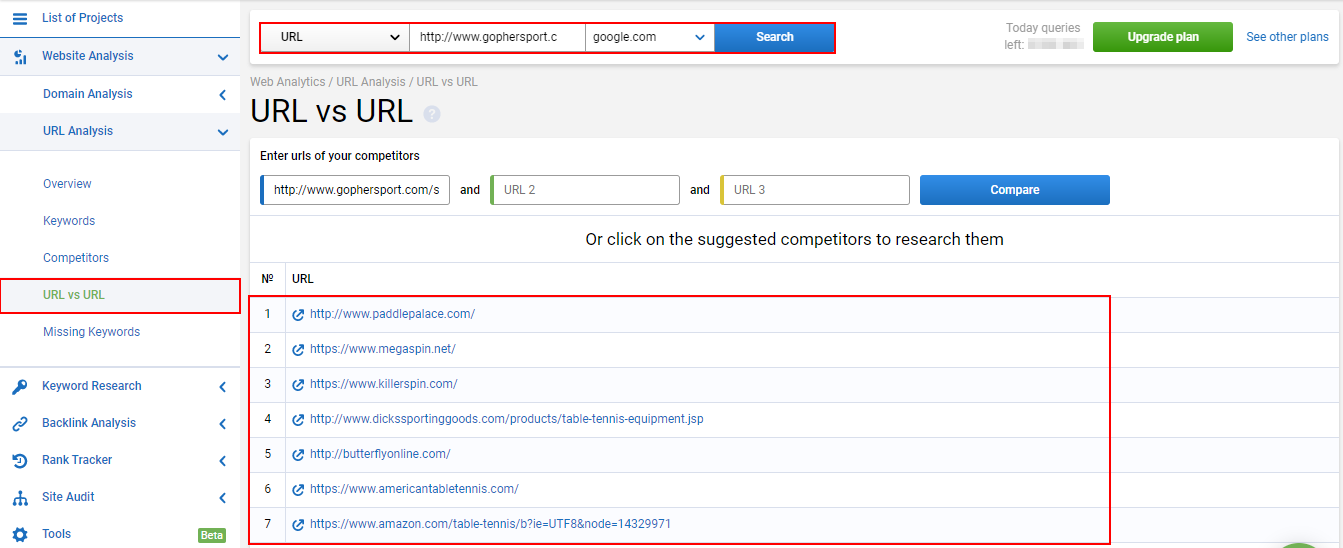This screenshot has height=548, width=1343.
Task: Open the List of Projects item
Action: tap(83, 18)
